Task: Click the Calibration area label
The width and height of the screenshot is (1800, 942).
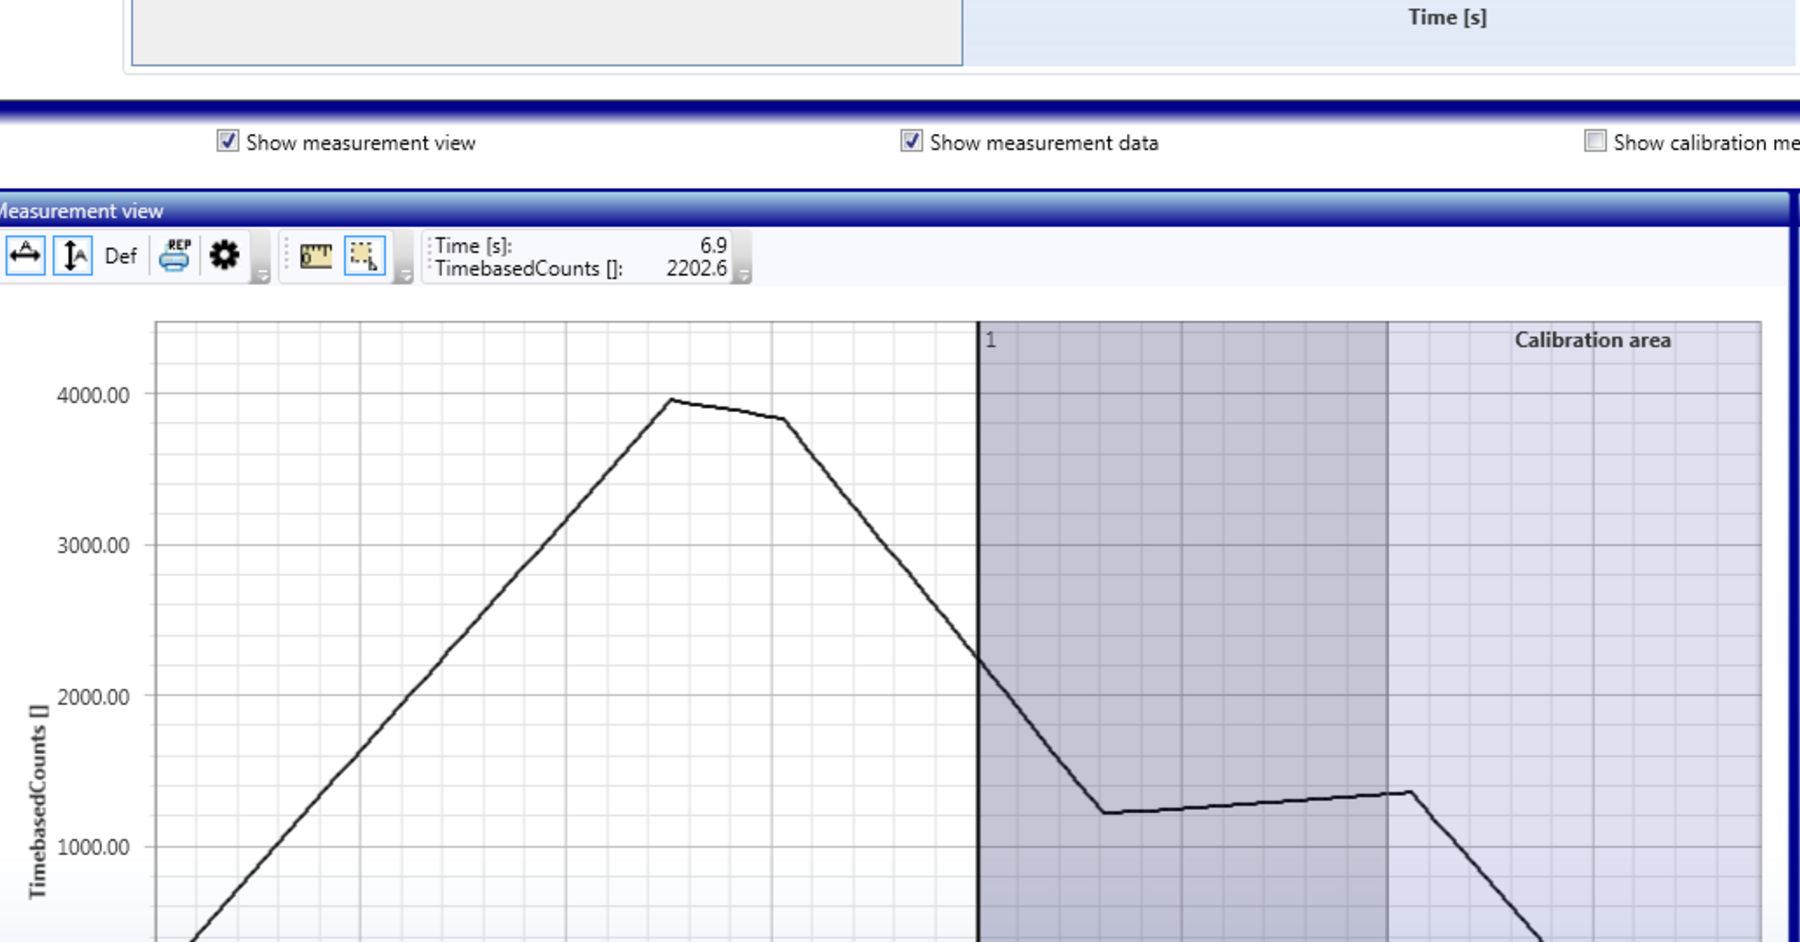Action: pyautogui.click(x=1593, y=340)
